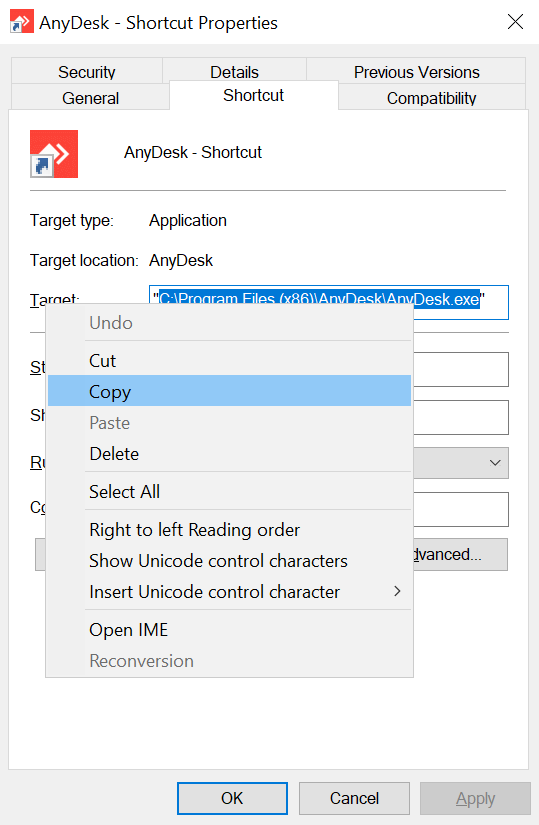Select Open IME menu entry
Screen dimensions: 539x825
[229, 629]
